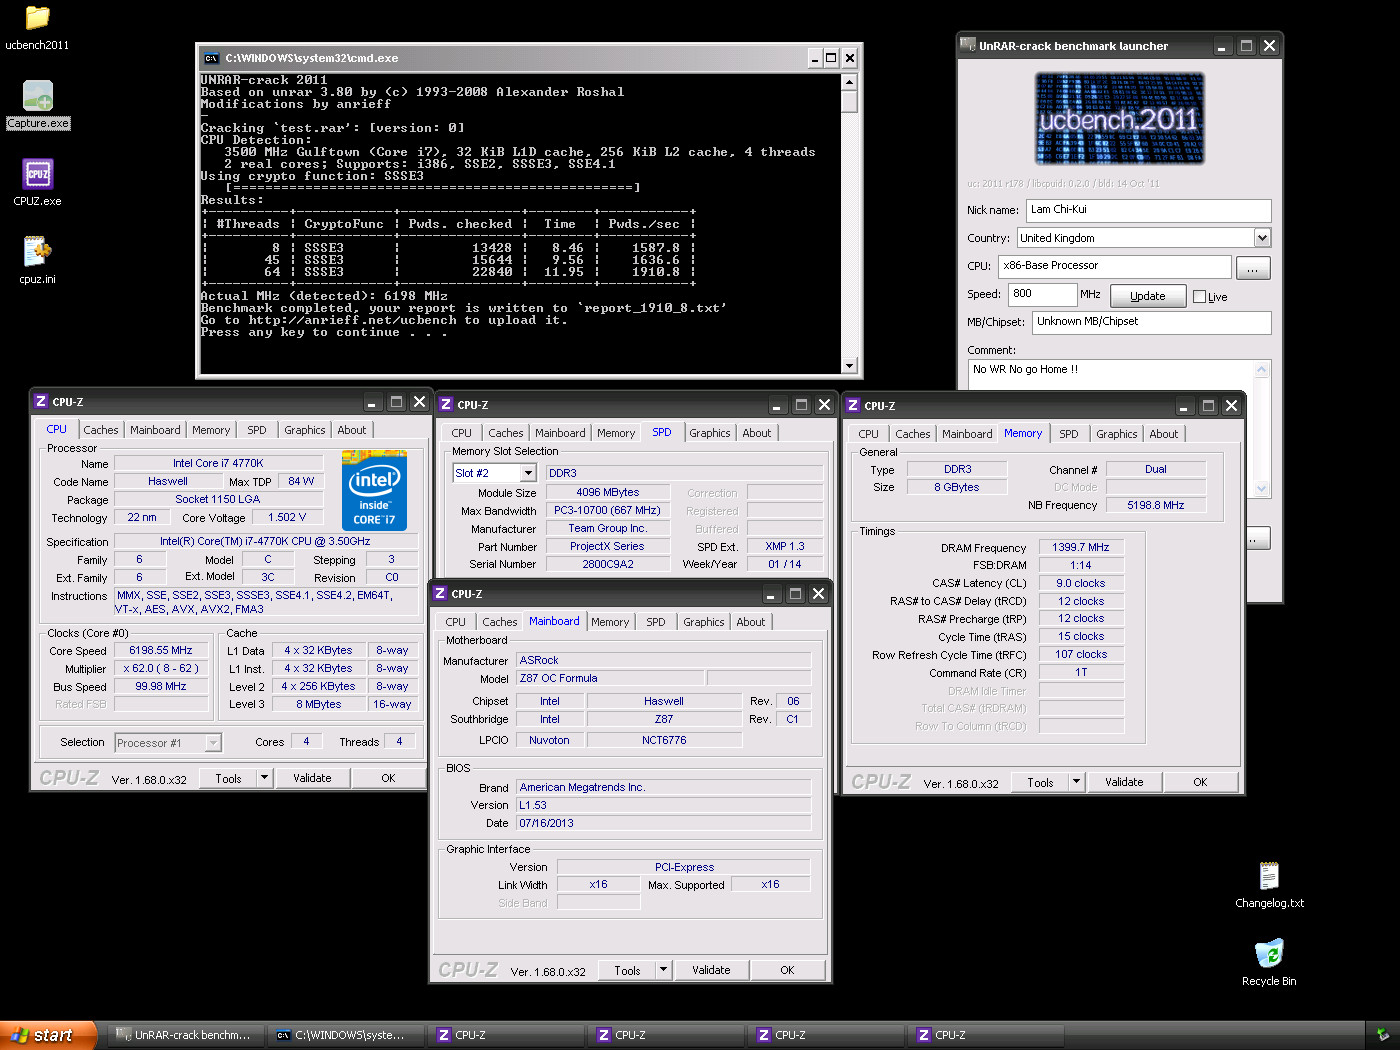This screenshot has width=1400, height=1050.
Task: Select SPD tab in Memory window
Action: (x=1069, y=434)
